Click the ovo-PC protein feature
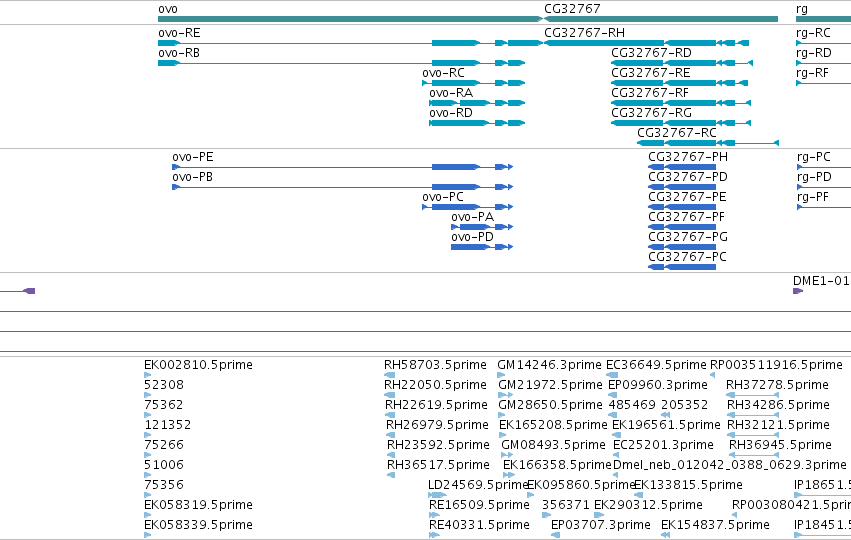The width and height of the screenshot is (851, 540). 467,207
